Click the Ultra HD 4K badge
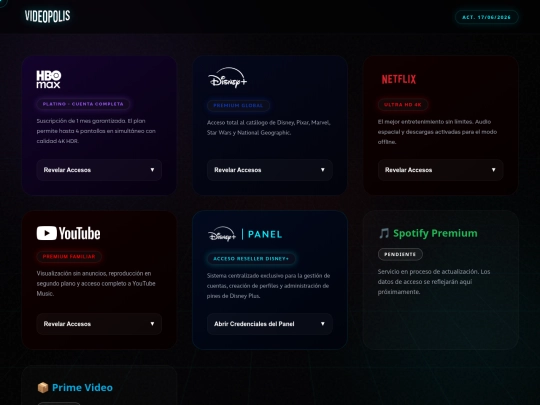540x405 pixels. point(403,104)
